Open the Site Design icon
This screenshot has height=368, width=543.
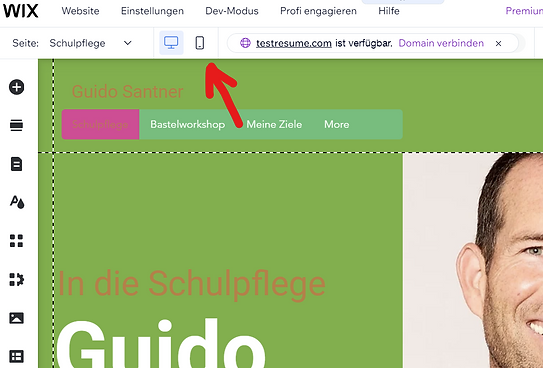(x=17, y=202)
